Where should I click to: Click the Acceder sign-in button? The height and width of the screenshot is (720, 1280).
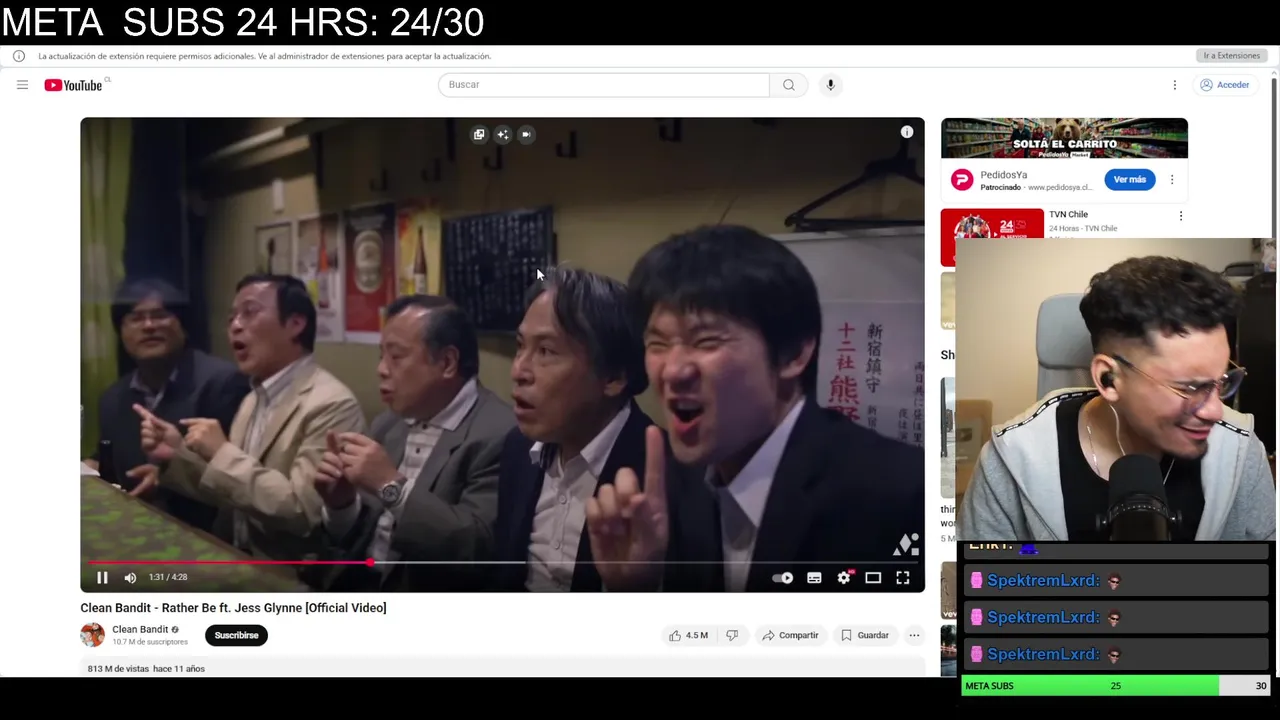click(x=1225, y=85)
